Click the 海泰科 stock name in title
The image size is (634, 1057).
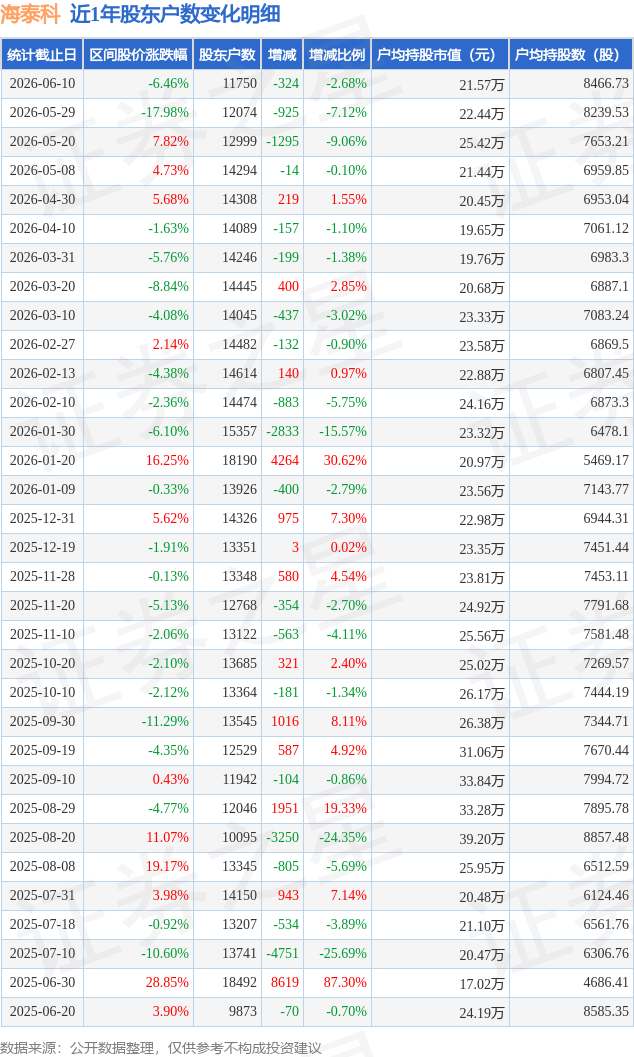click(30, 14)
